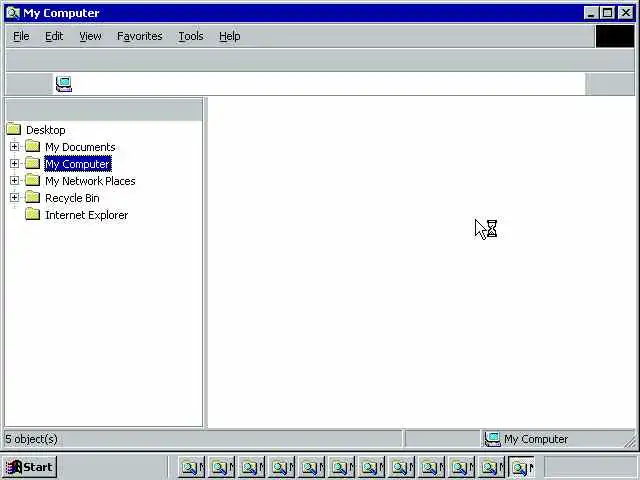Open the Tools menu
640x480 pixels.
coord(191,36)
